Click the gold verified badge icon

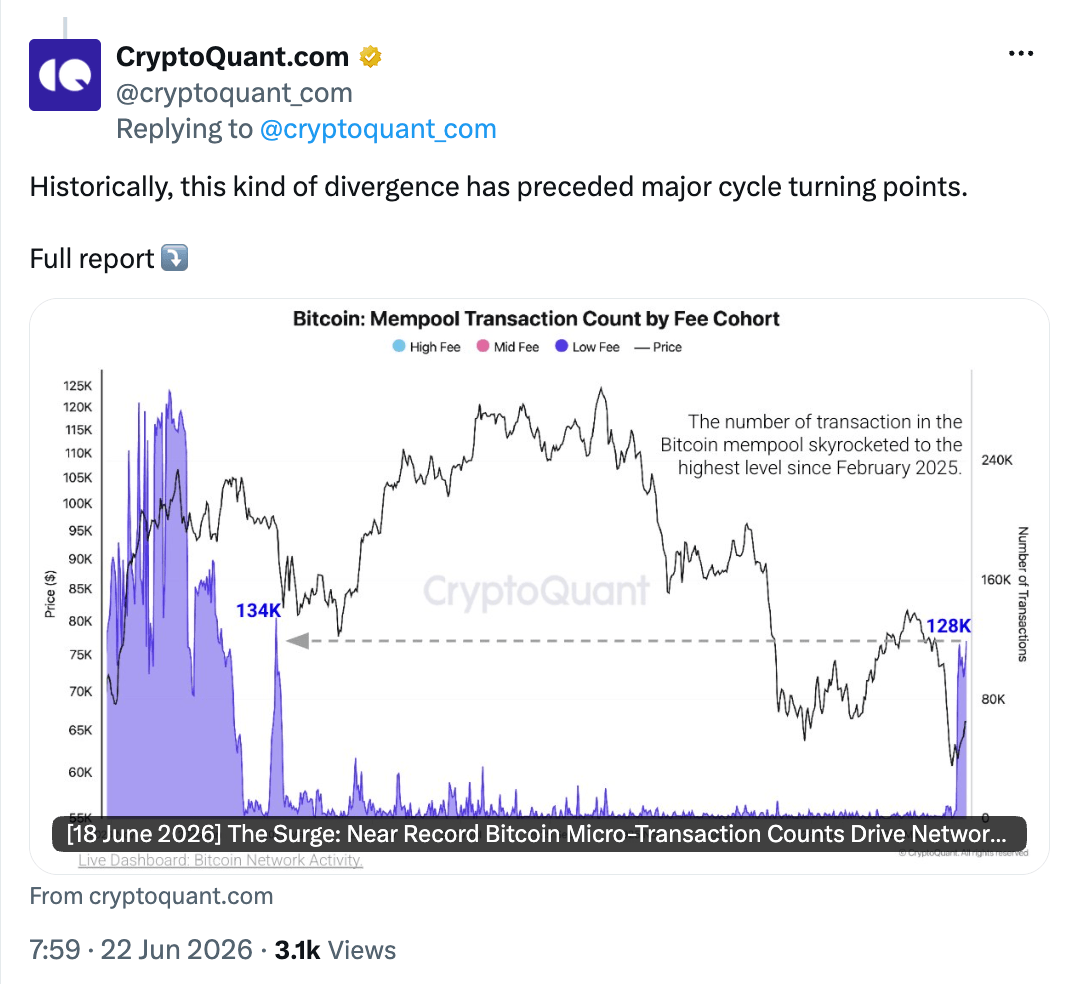click(x=371, y=57)
